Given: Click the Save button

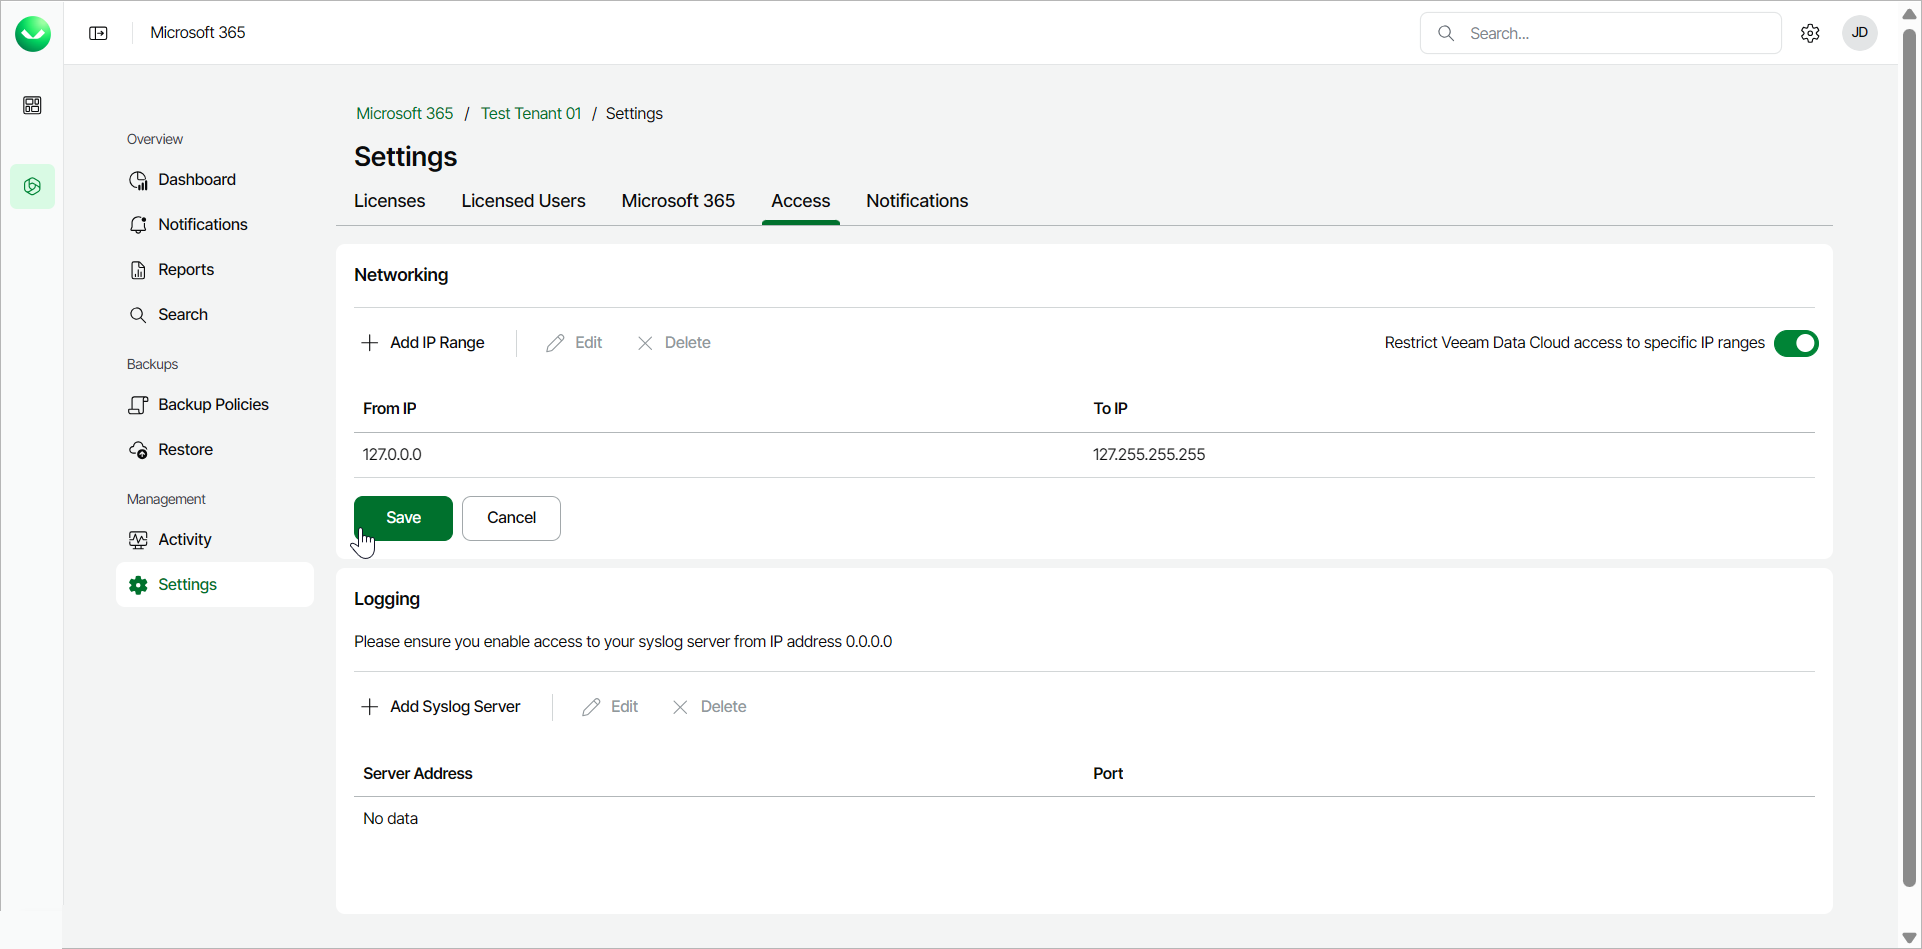Looking at the screenshot, I should [403, 518].
